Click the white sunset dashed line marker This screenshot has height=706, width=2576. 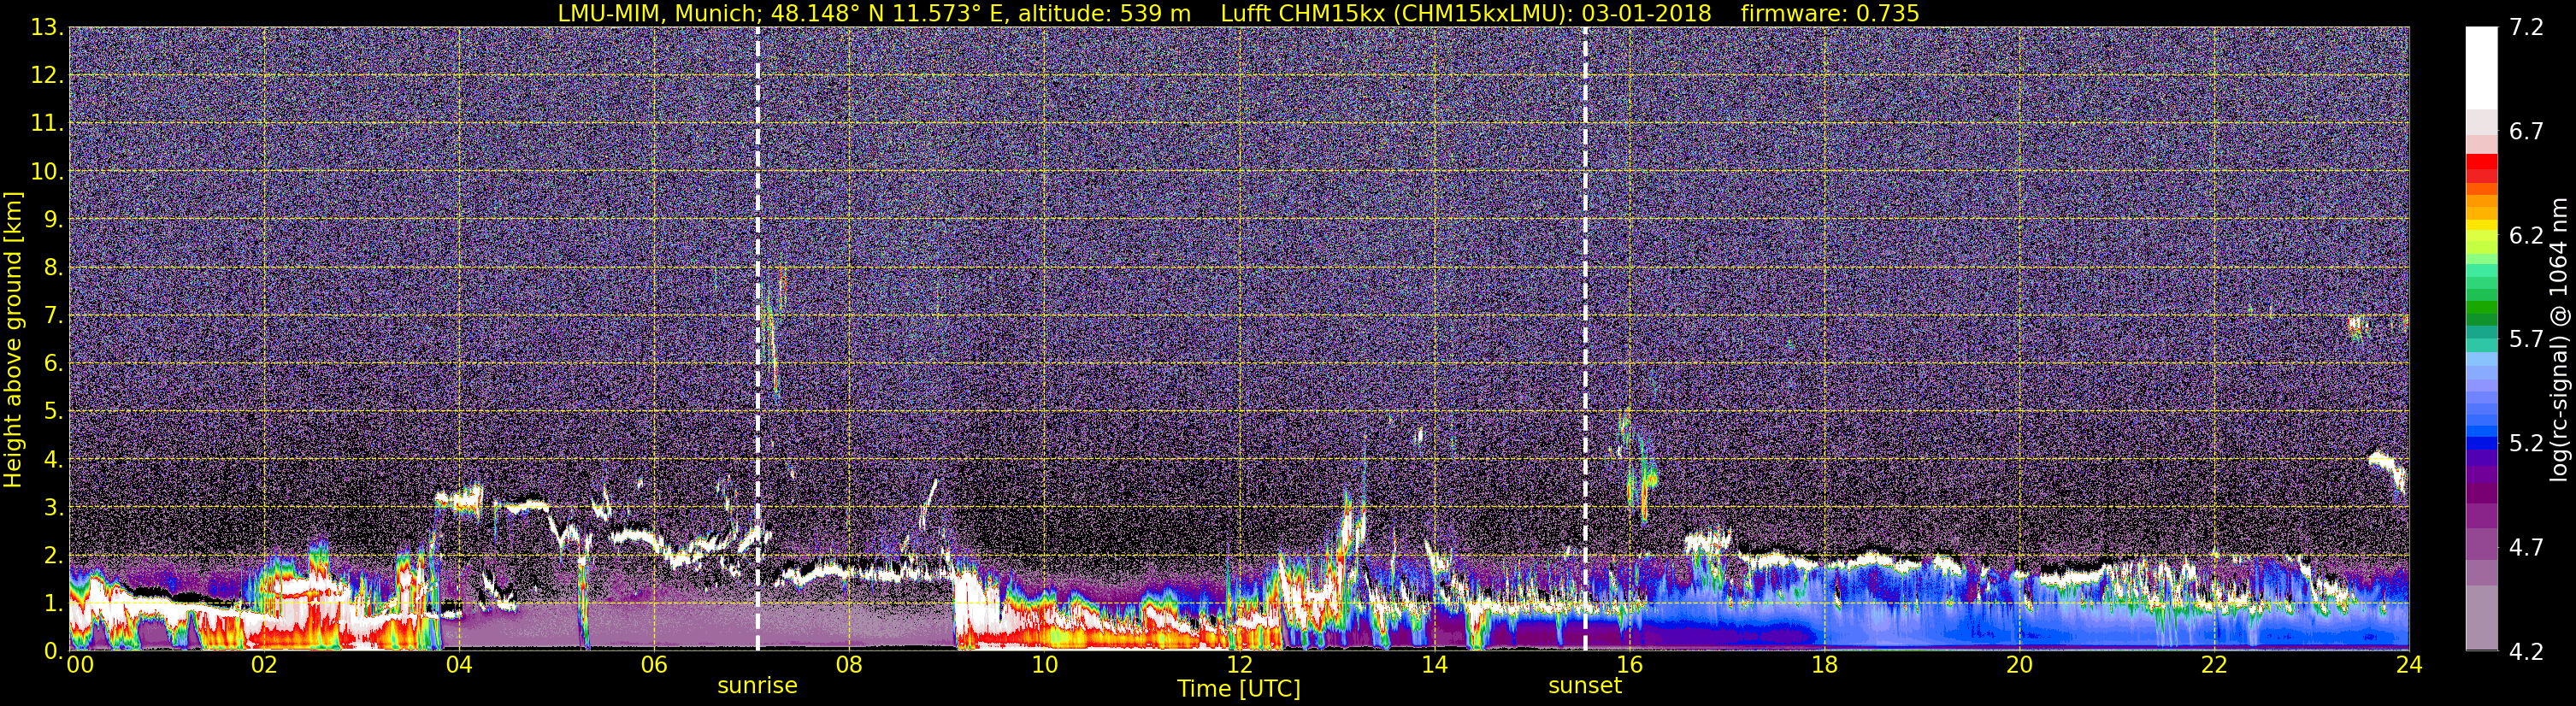(1585, 338)
